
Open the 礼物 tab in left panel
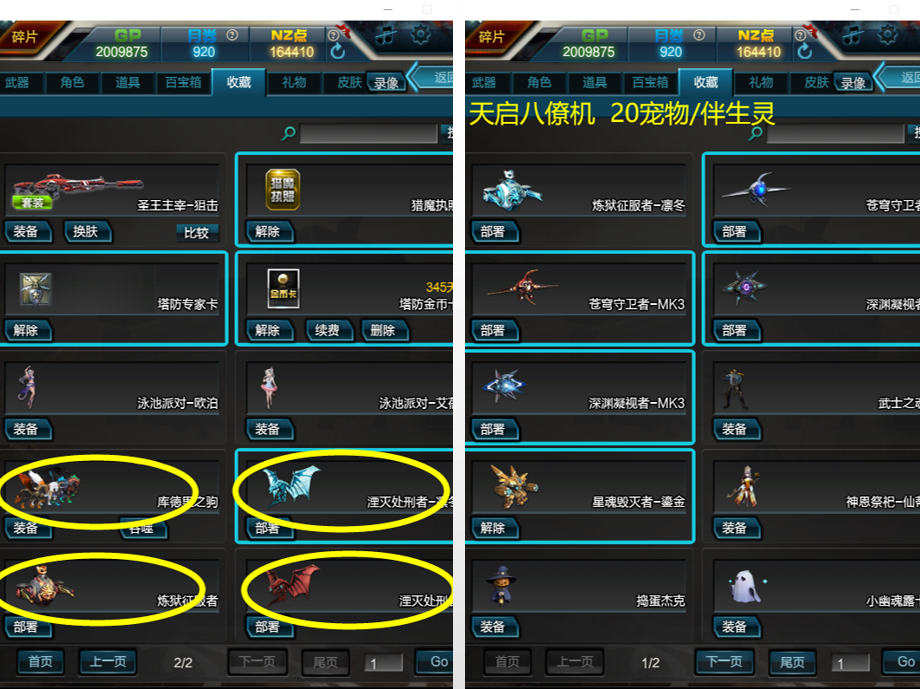[294, 82]
